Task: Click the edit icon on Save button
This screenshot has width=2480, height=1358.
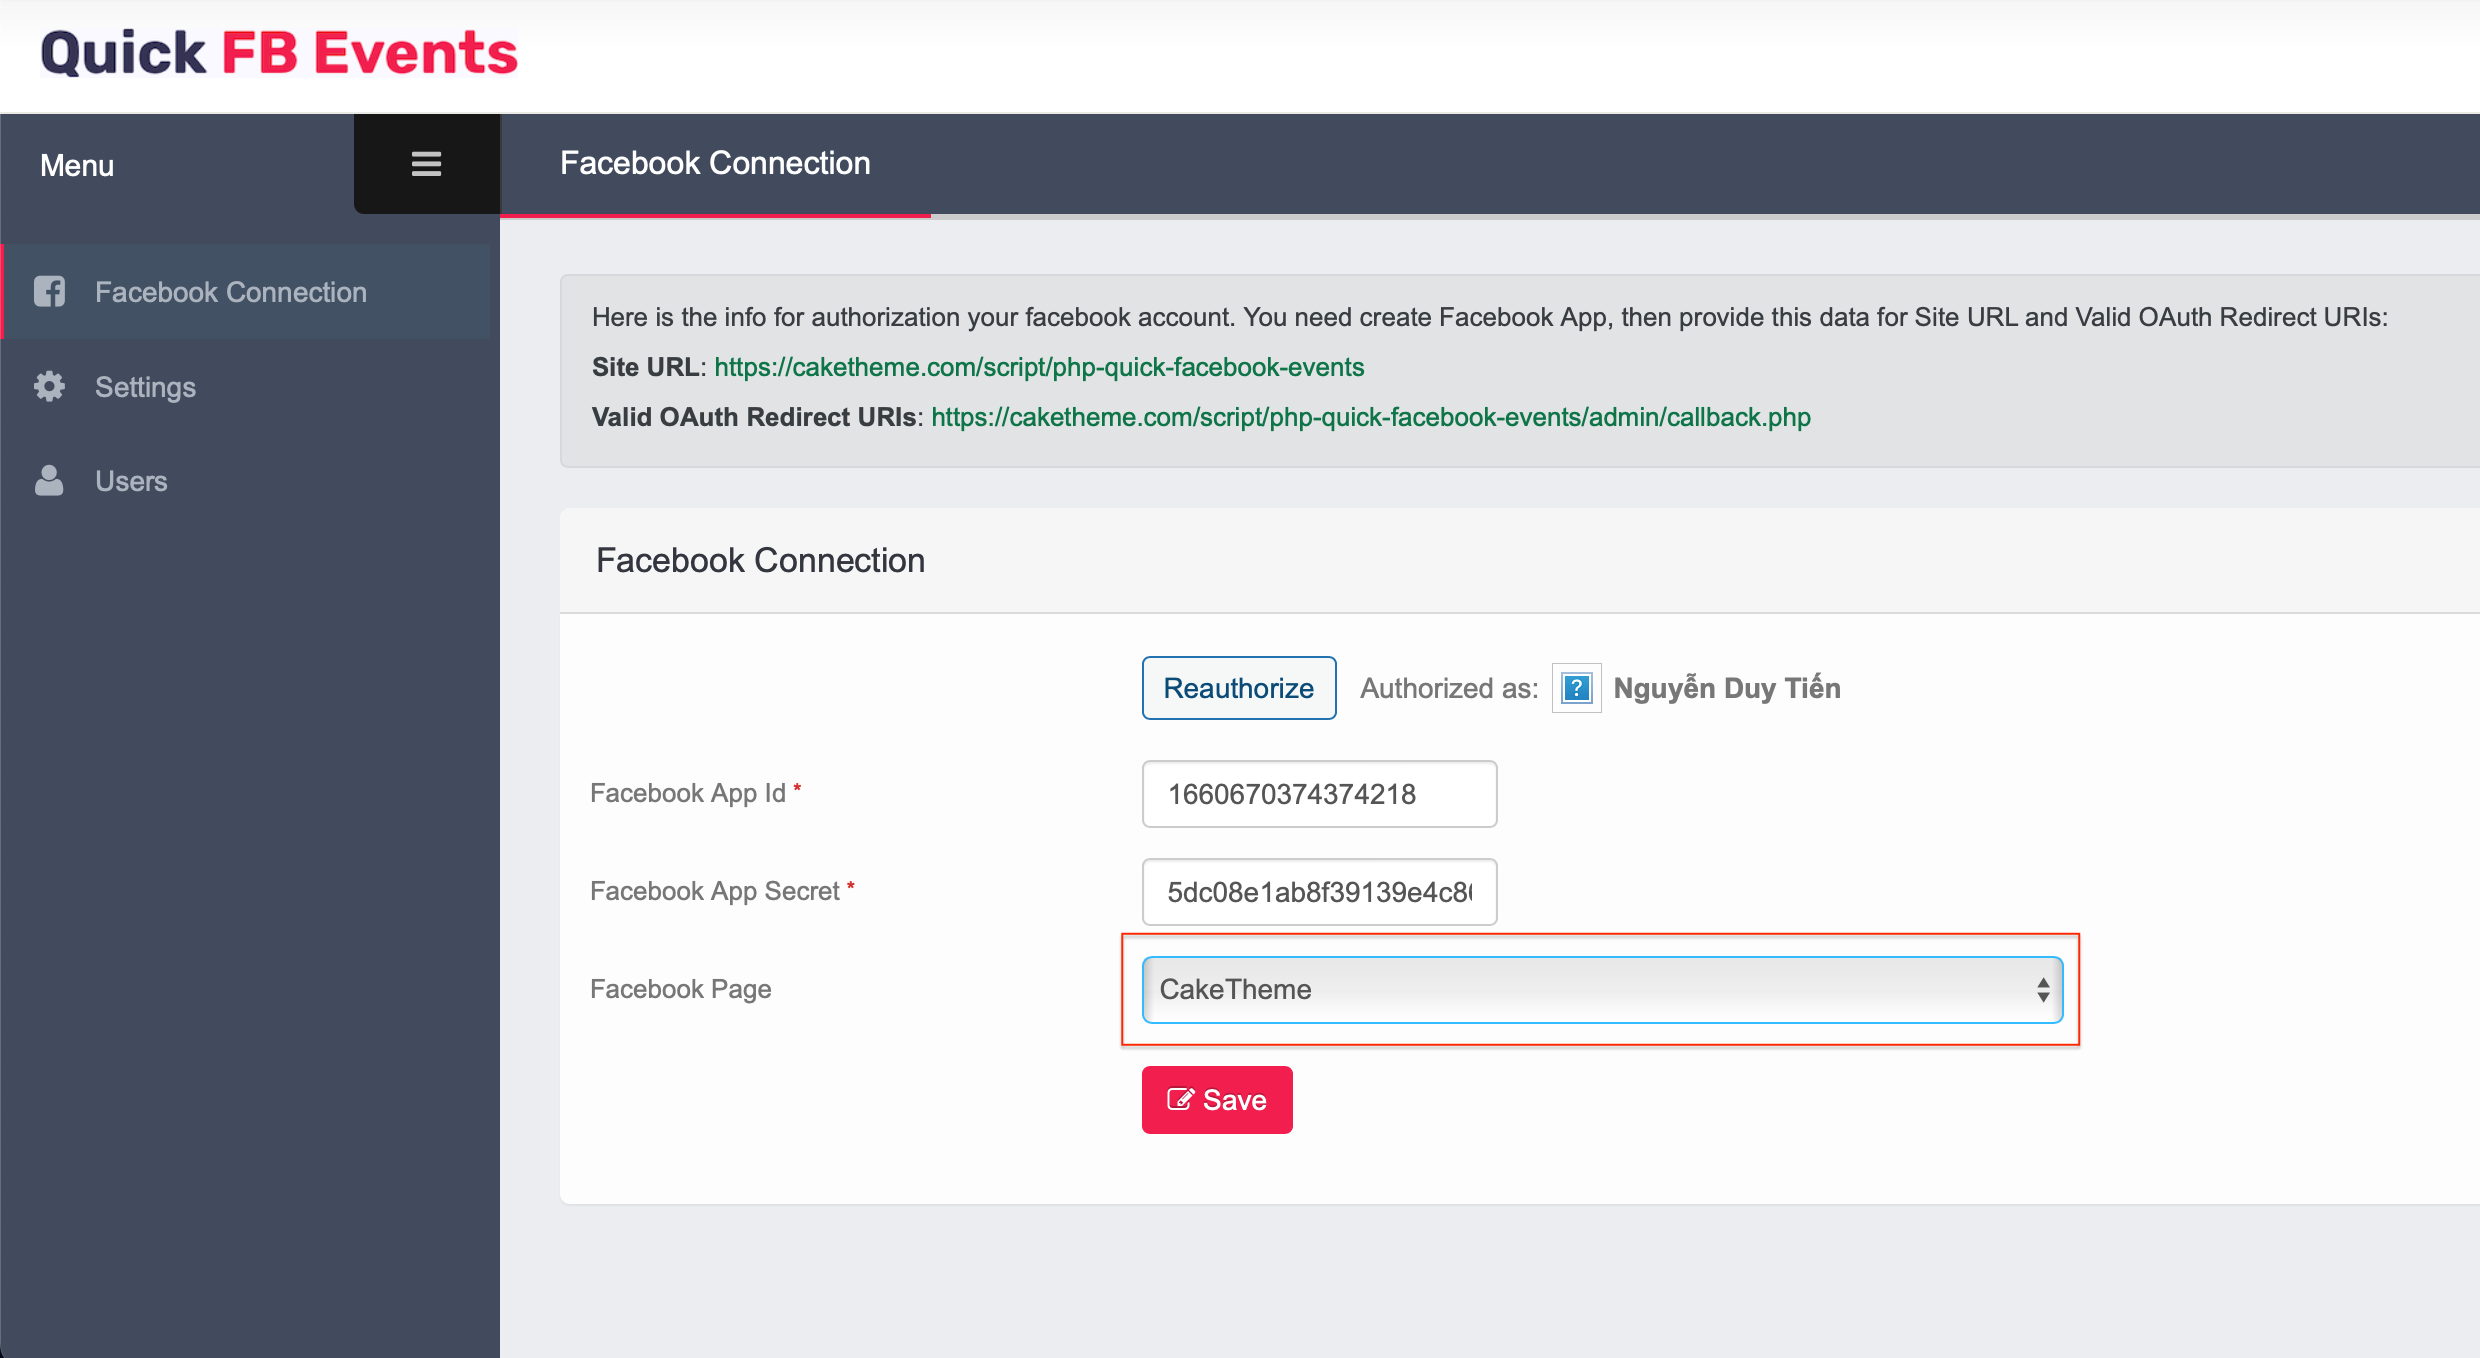Action: click(x=1180, y=1100)
